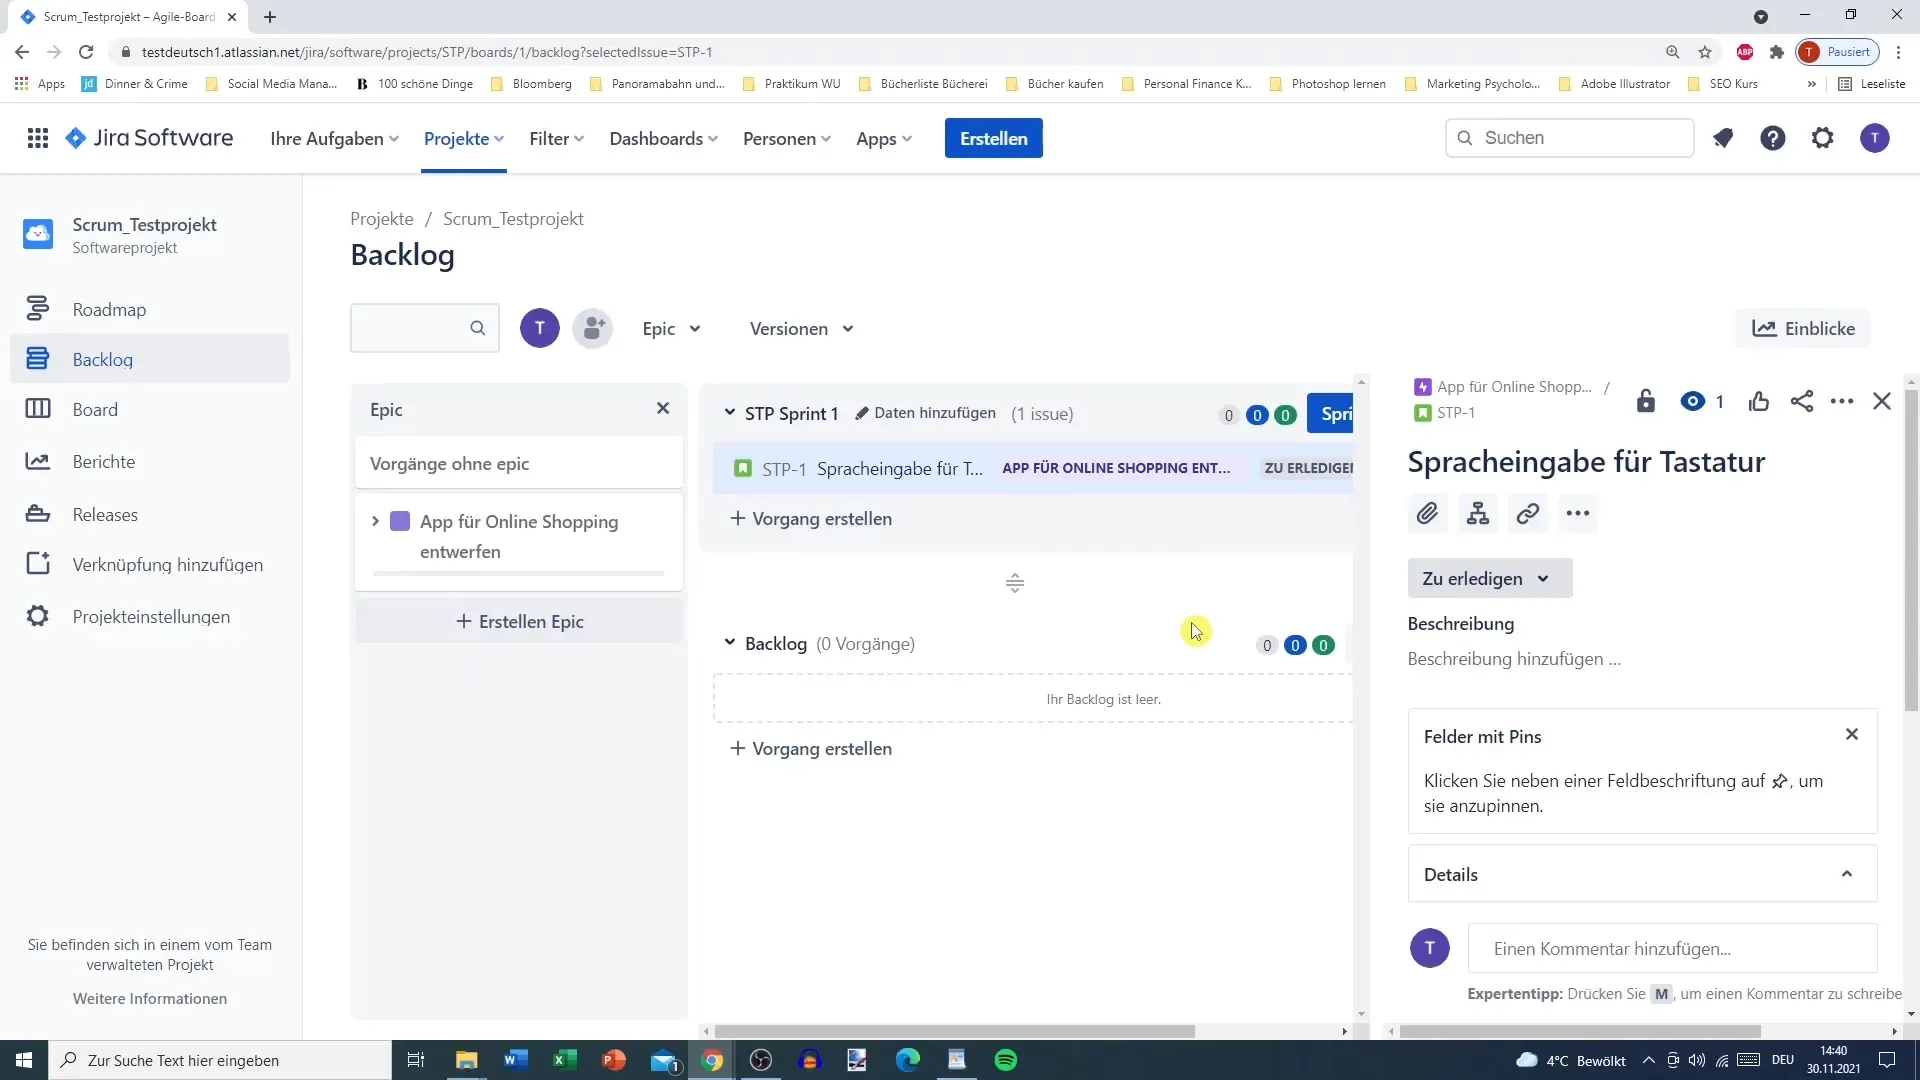
Task: Click the Jira Suchen search field
Action: click(x=1570, y=138)
